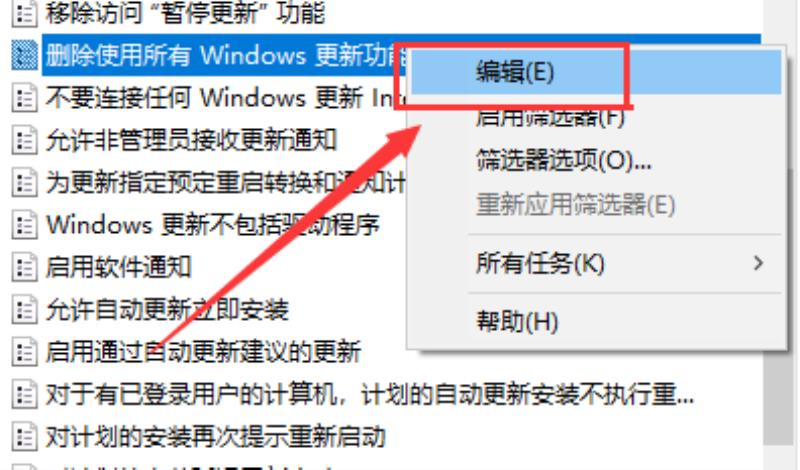Image resolution: width=800 pixels, height=470 pixels.
Task: Click policy icon beside 移除访问"暂停更新"功能
Action: point(24,13)
